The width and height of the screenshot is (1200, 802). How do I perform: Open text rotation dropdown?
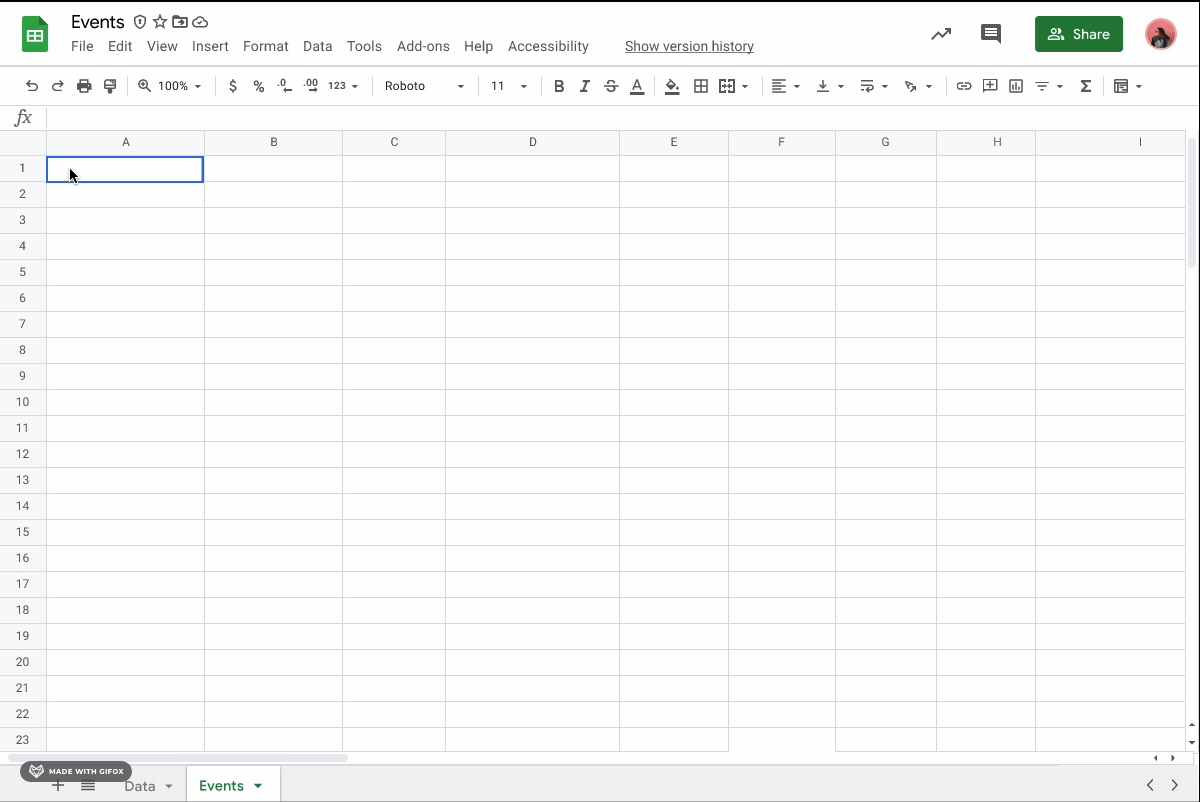pyautogui.click(x=918, y=86)
